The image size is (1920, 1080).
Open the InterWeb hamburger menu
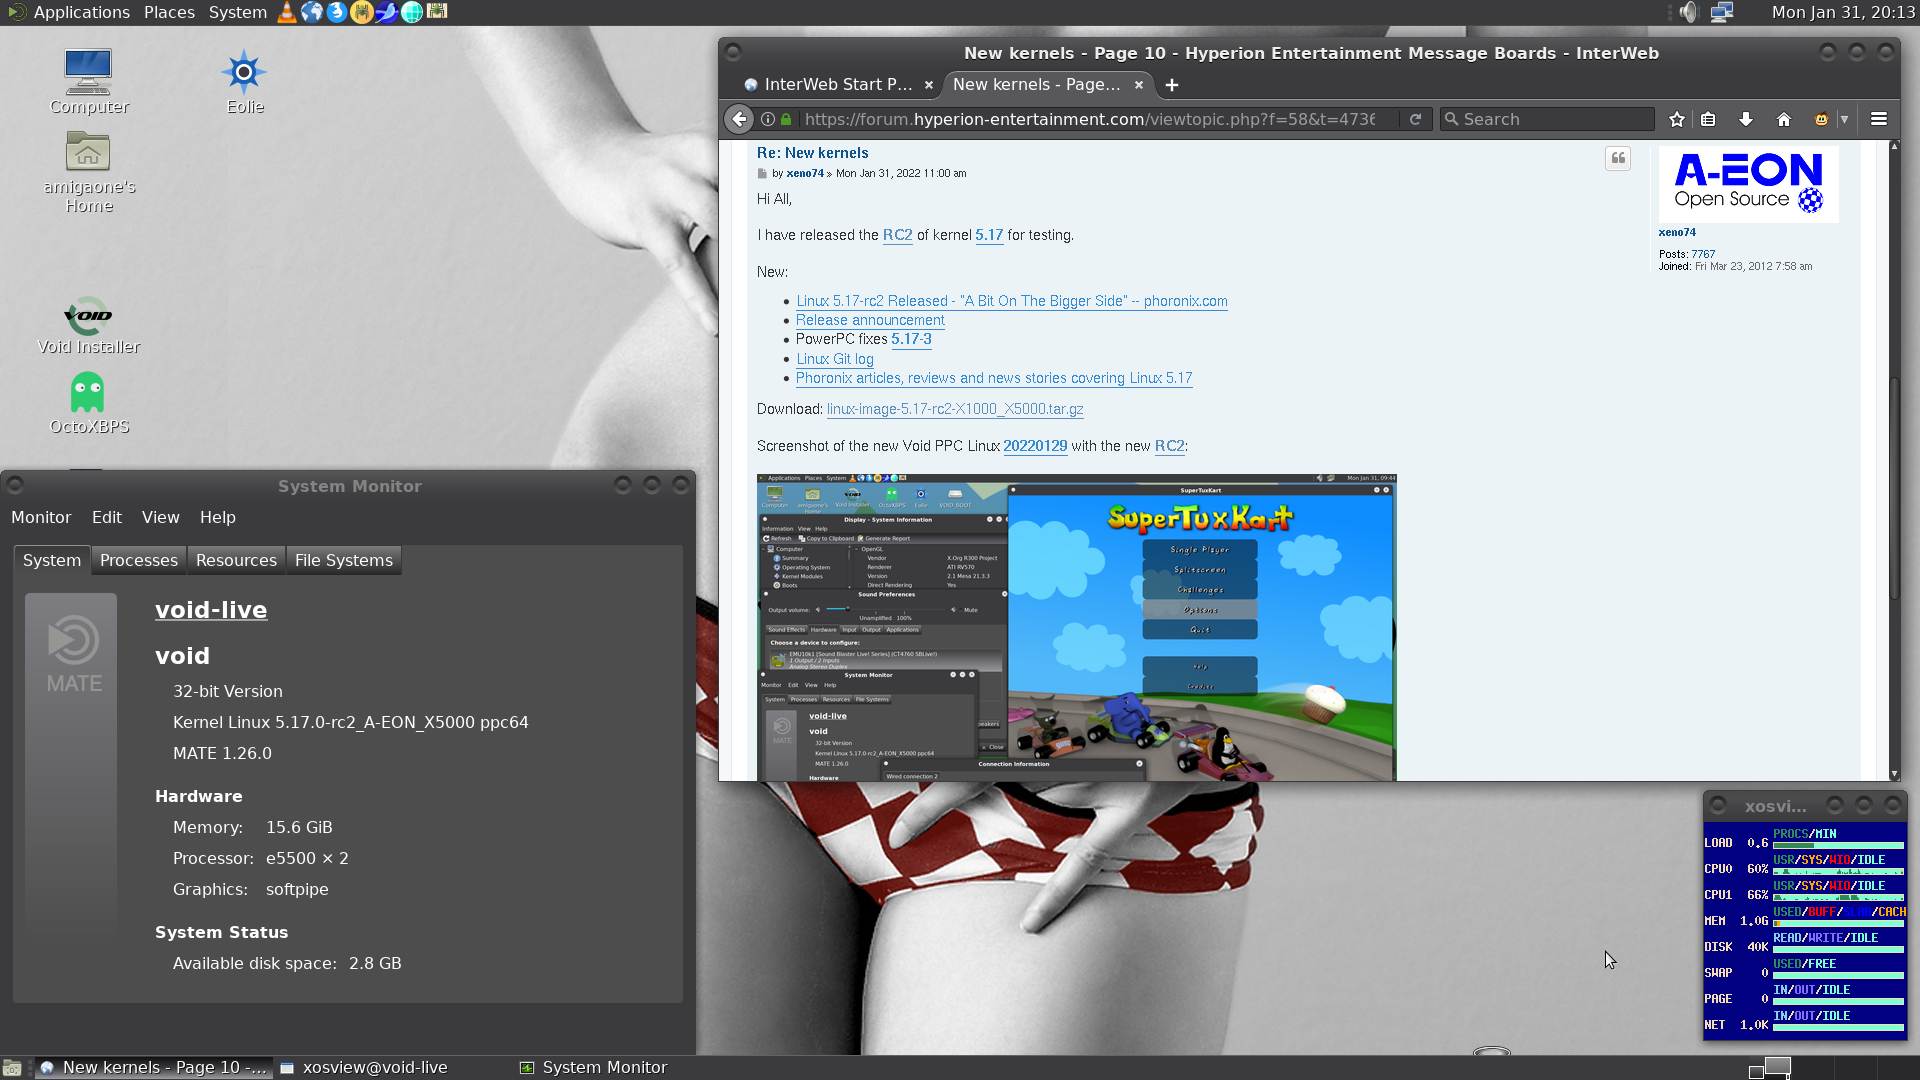pos(1879,119)
